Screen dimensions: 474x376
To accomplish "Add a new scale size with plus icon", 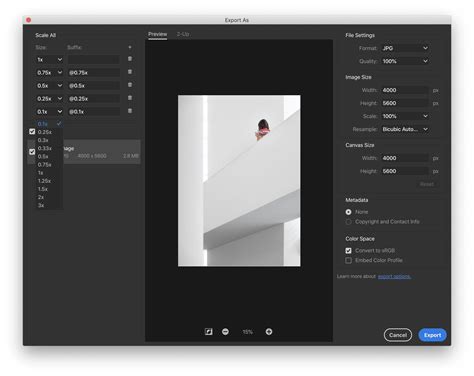I will 130,47.
